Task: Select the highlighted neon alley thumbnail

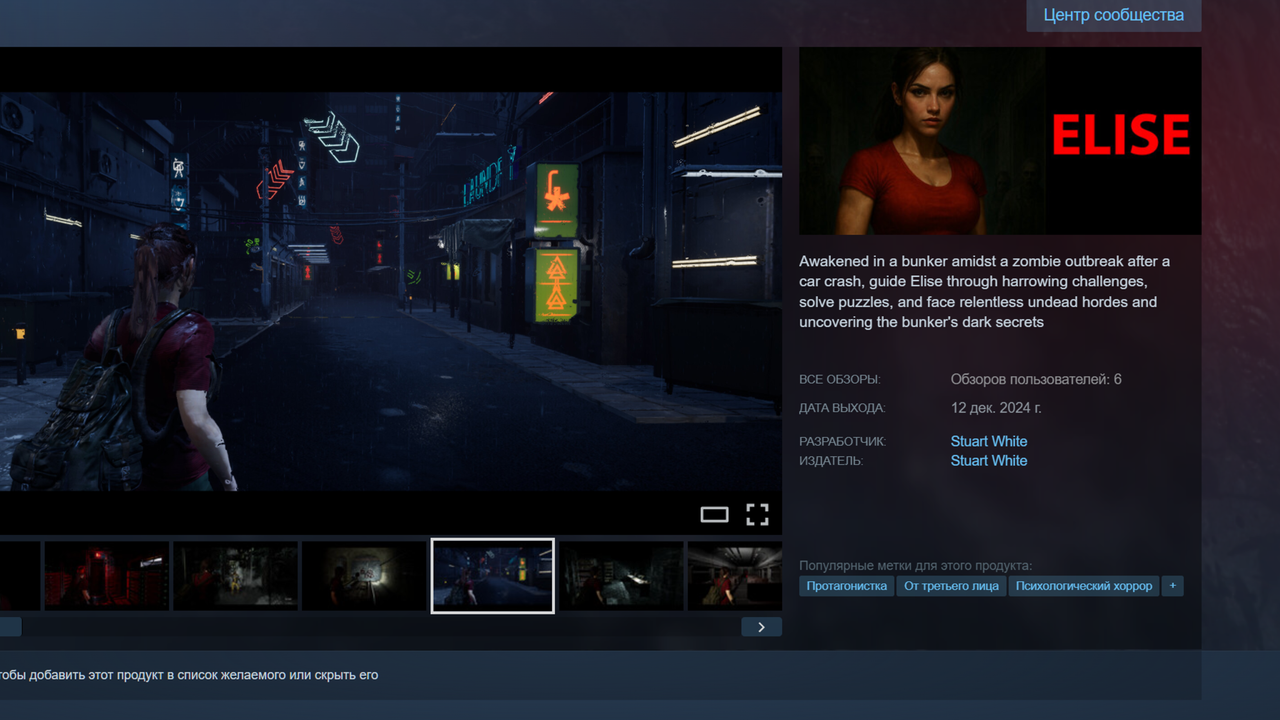Action: click(x=492, y=576)
